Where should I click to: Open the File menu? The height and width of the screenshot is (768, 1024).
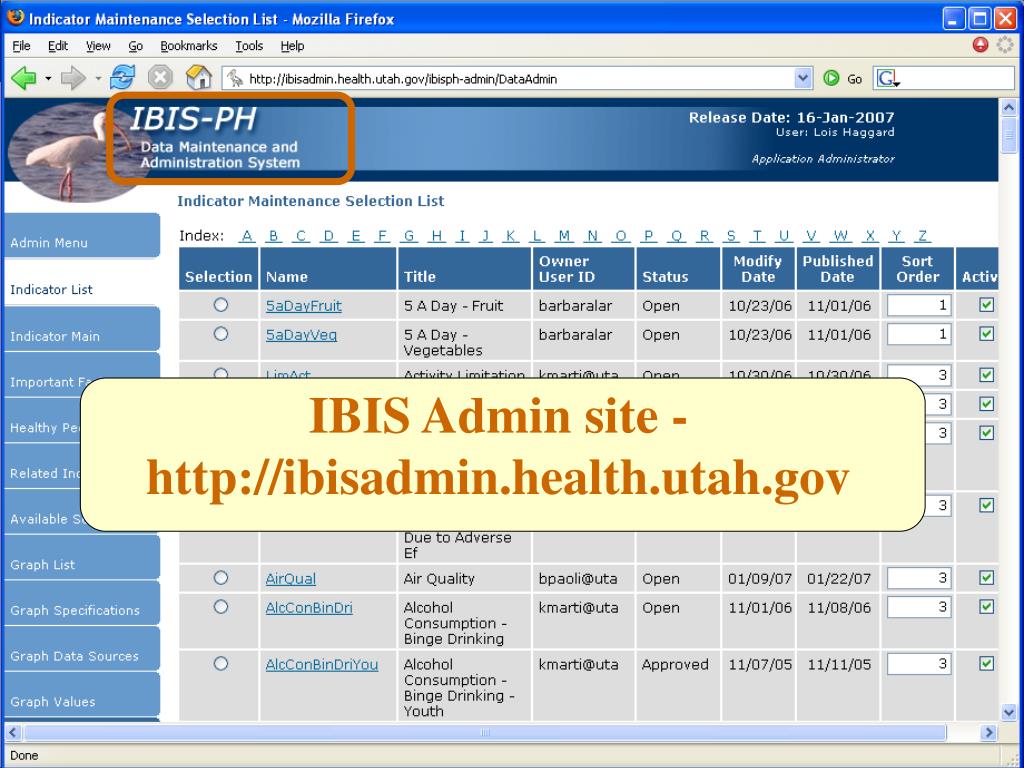21,46
